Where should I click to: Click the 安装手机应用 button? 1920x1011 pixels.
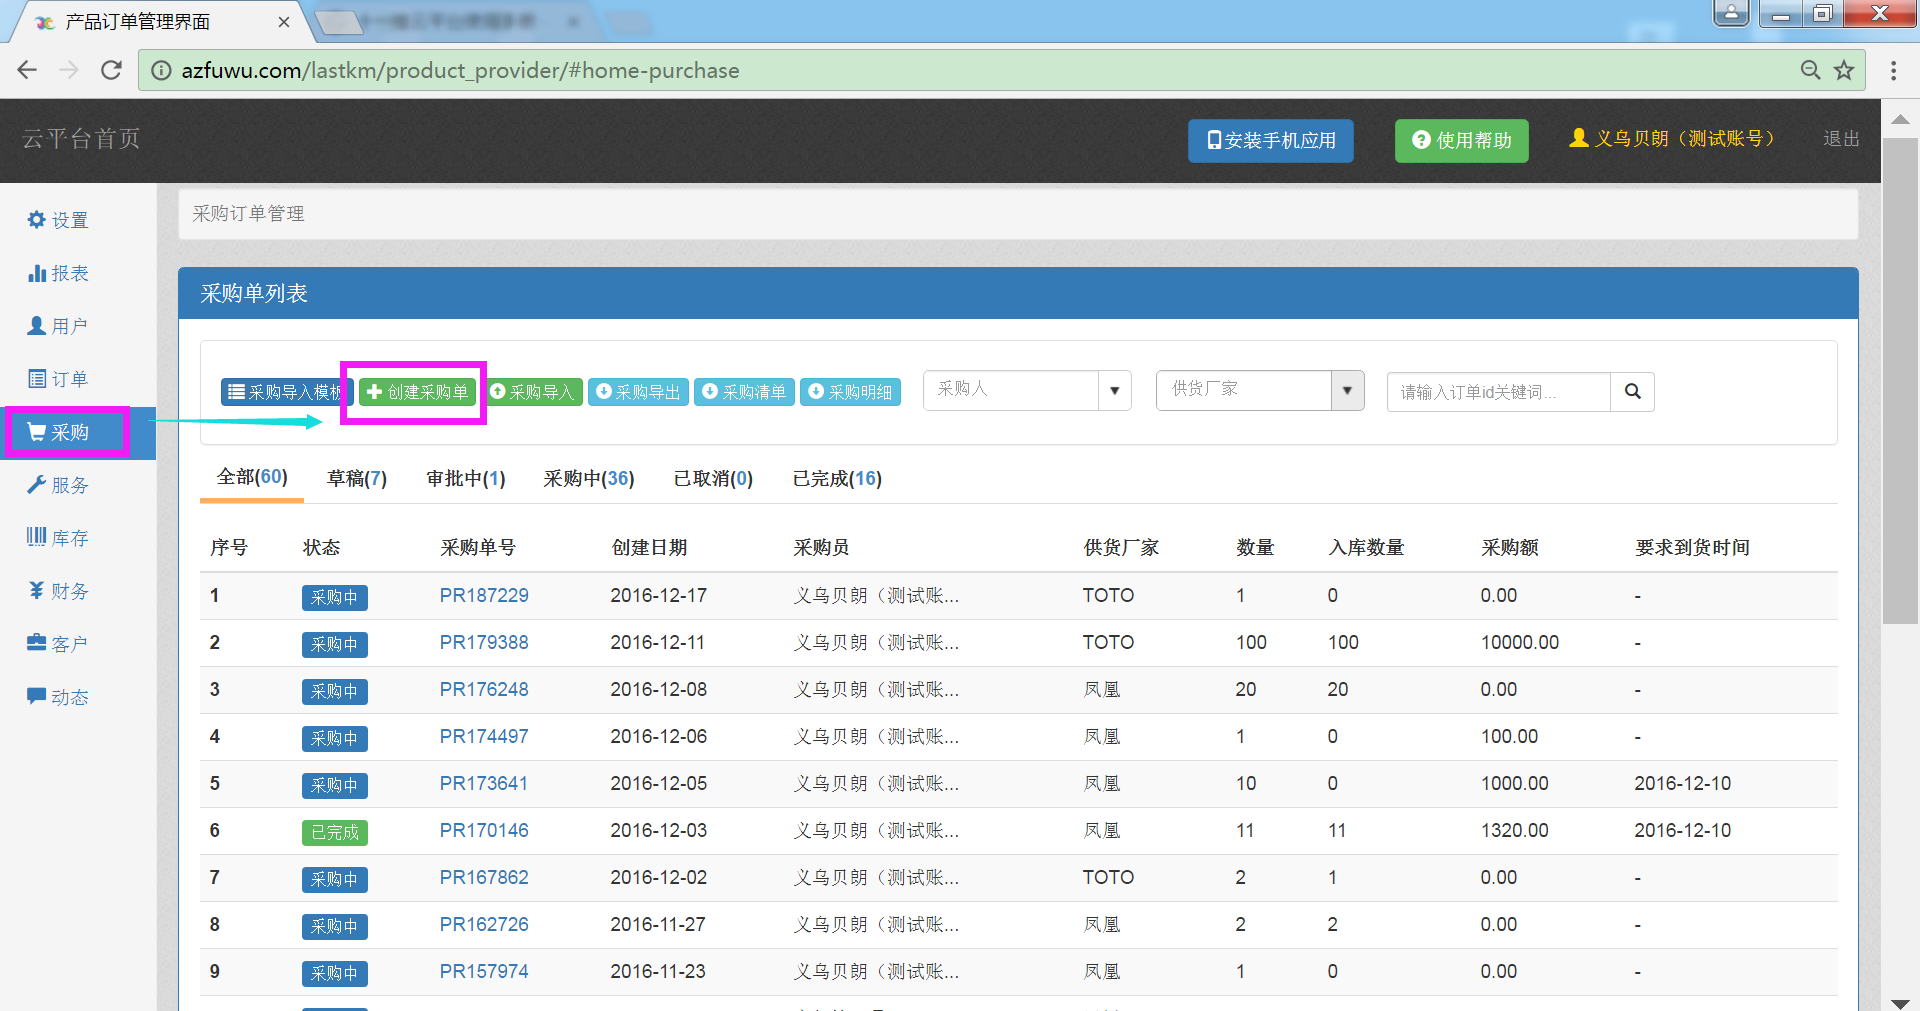coord(1270,141)
